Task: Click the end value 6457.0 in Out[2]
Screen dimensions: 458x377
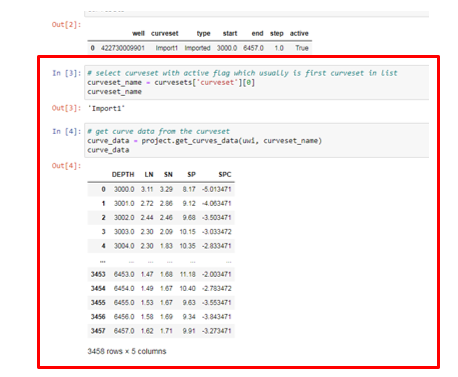Action: click(x=253, y=48)
